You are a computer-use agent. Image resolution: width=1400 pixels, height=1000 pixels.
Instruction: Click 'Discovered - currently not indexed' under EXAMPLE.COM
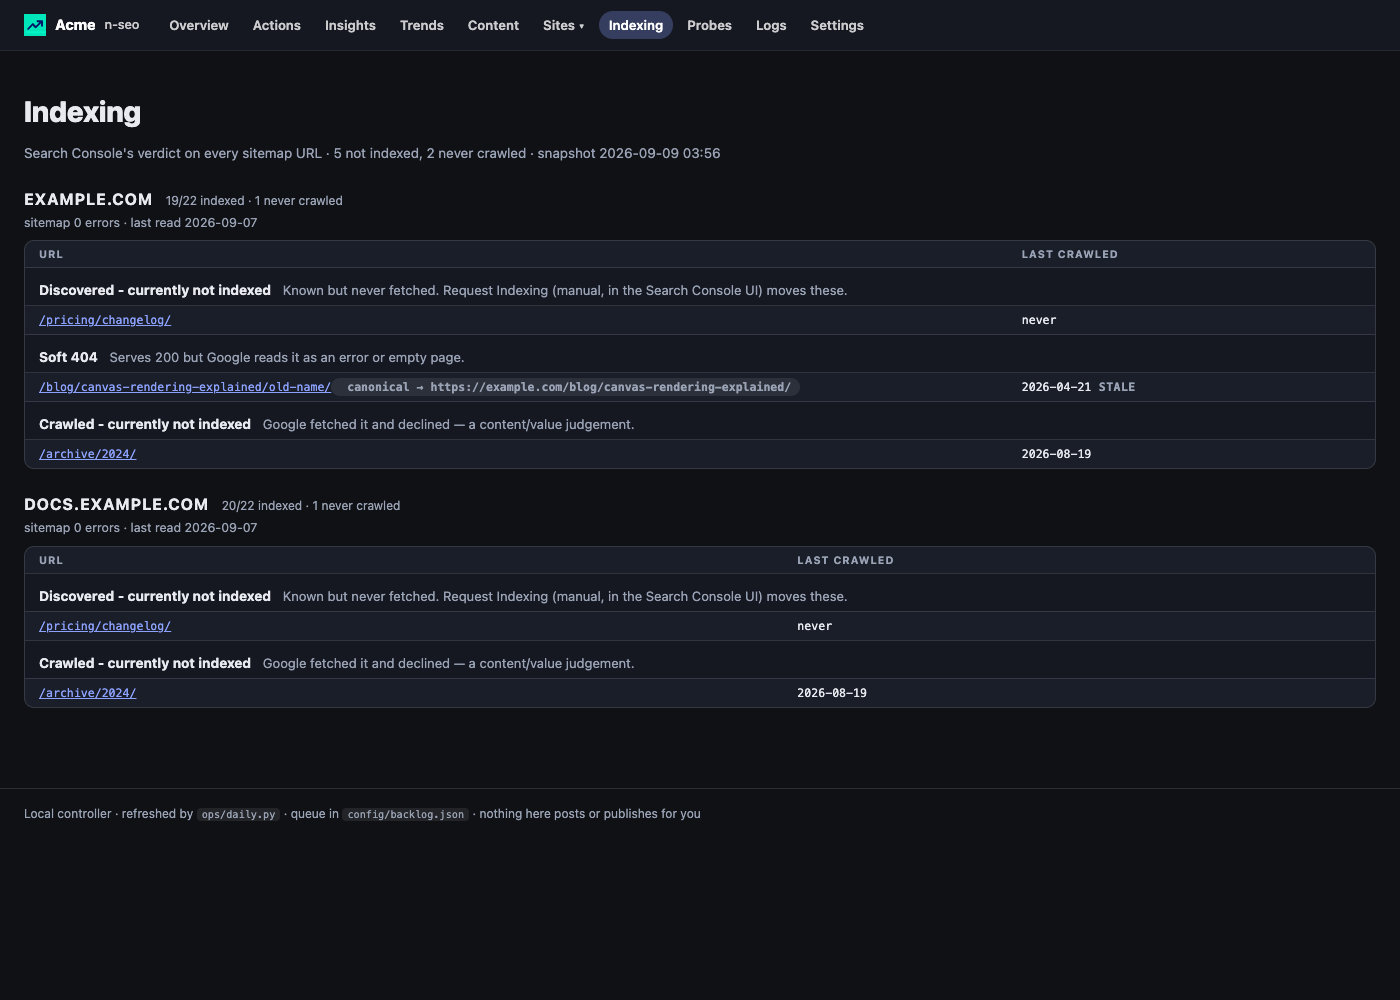click(155, 290)
